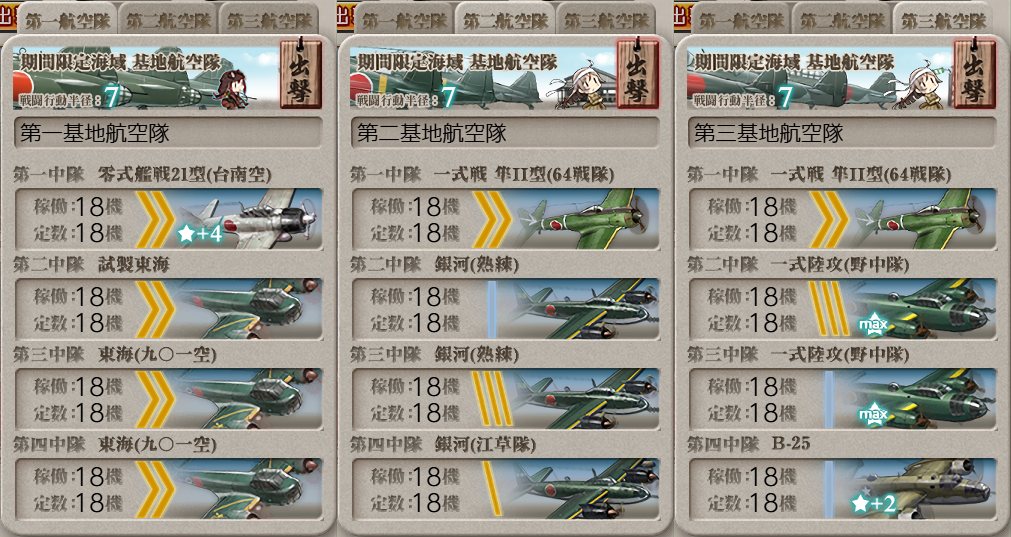Screen dimensions: 1011x537
Task: Select the 銀河(江草隊) aircraft in 第四中隊
Action: click(x=505, y=489)
